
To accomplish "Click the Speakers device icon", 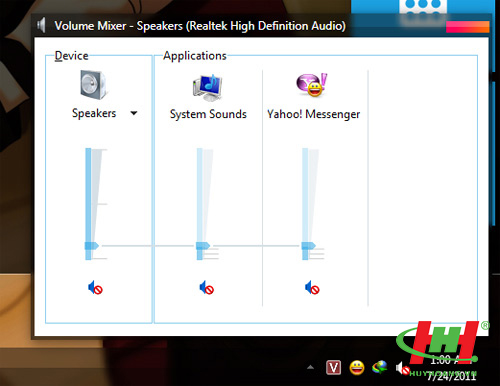I will 94,85.
